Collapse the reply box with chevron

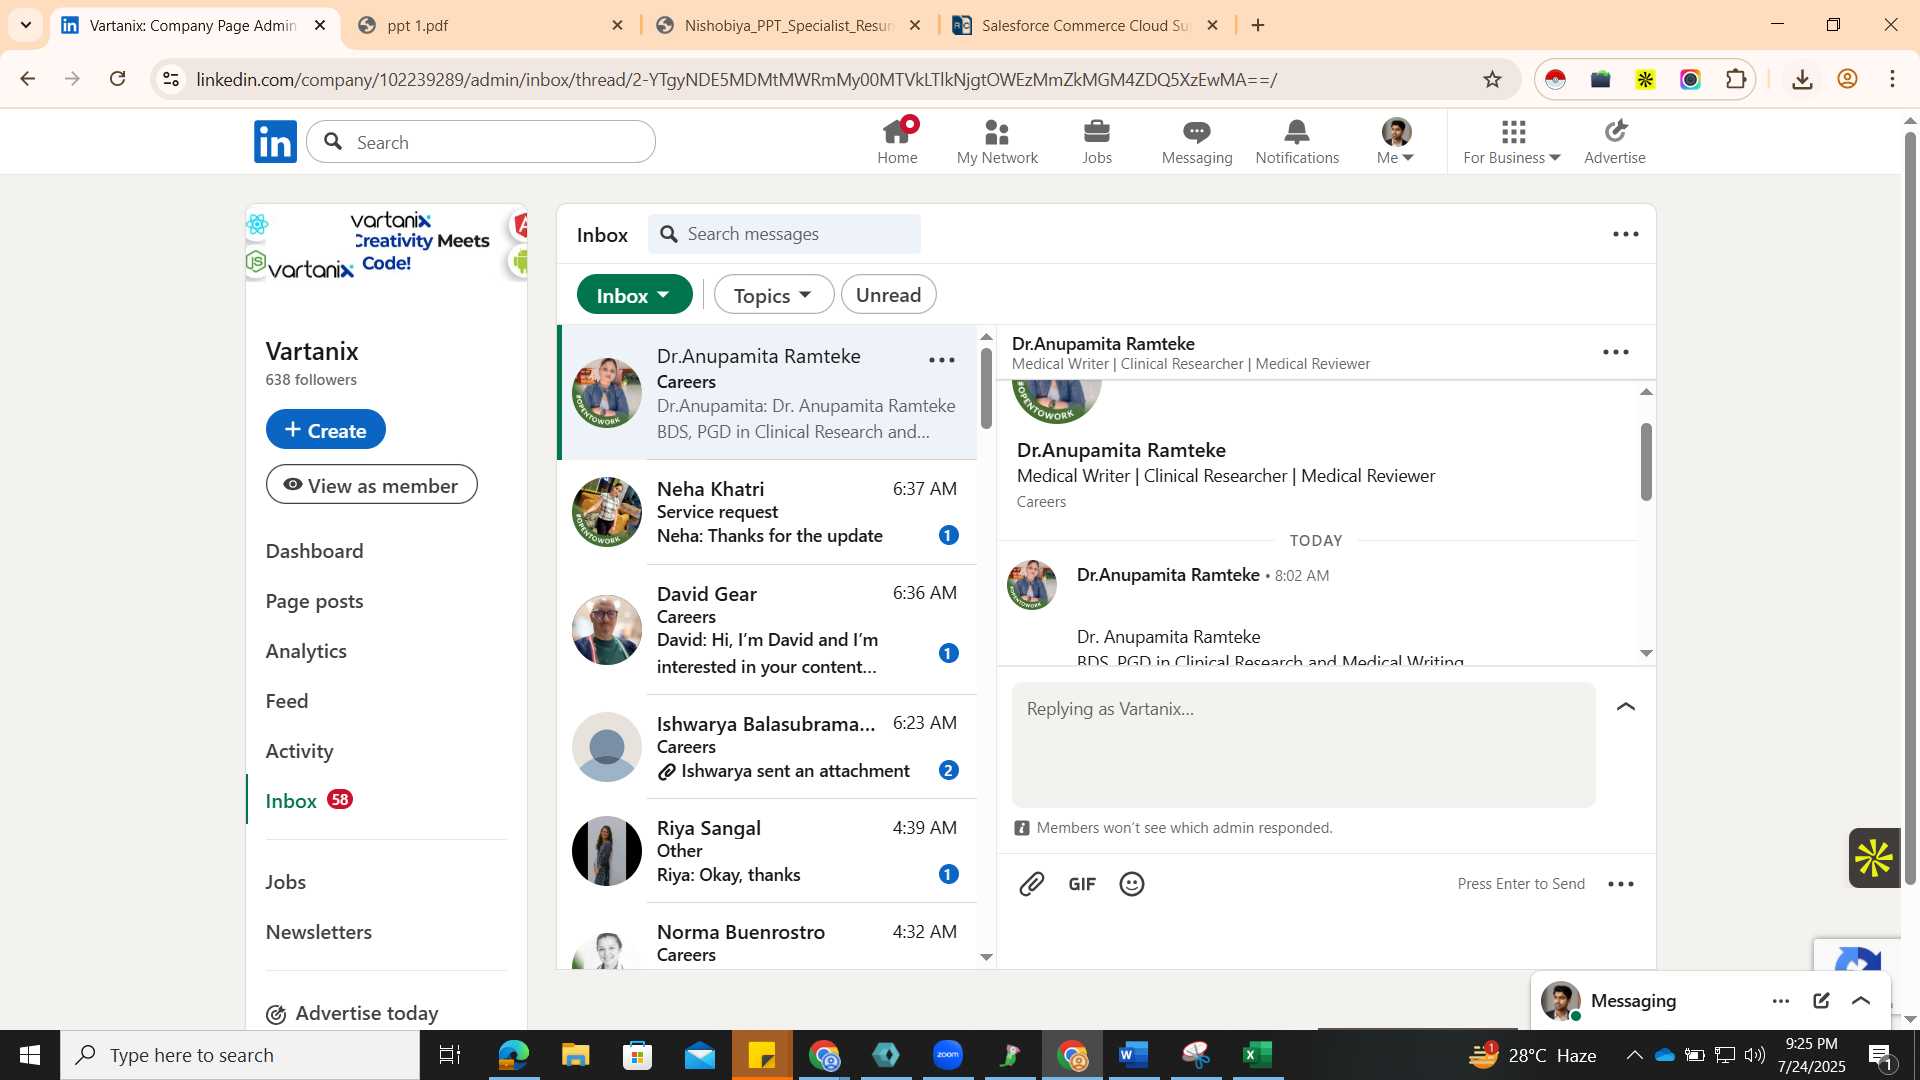[x=1626, y=707]
